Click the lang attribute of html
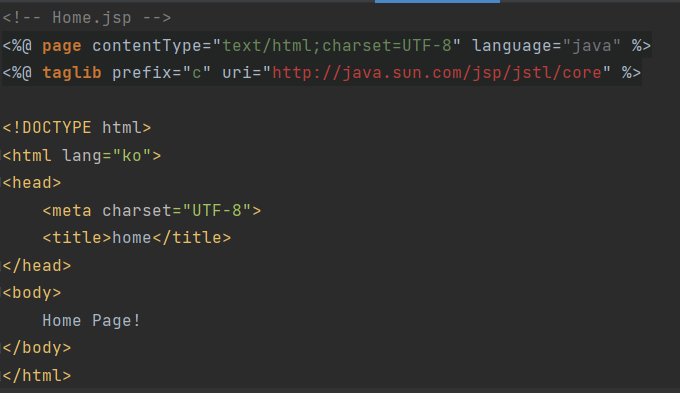 [82, 155]
